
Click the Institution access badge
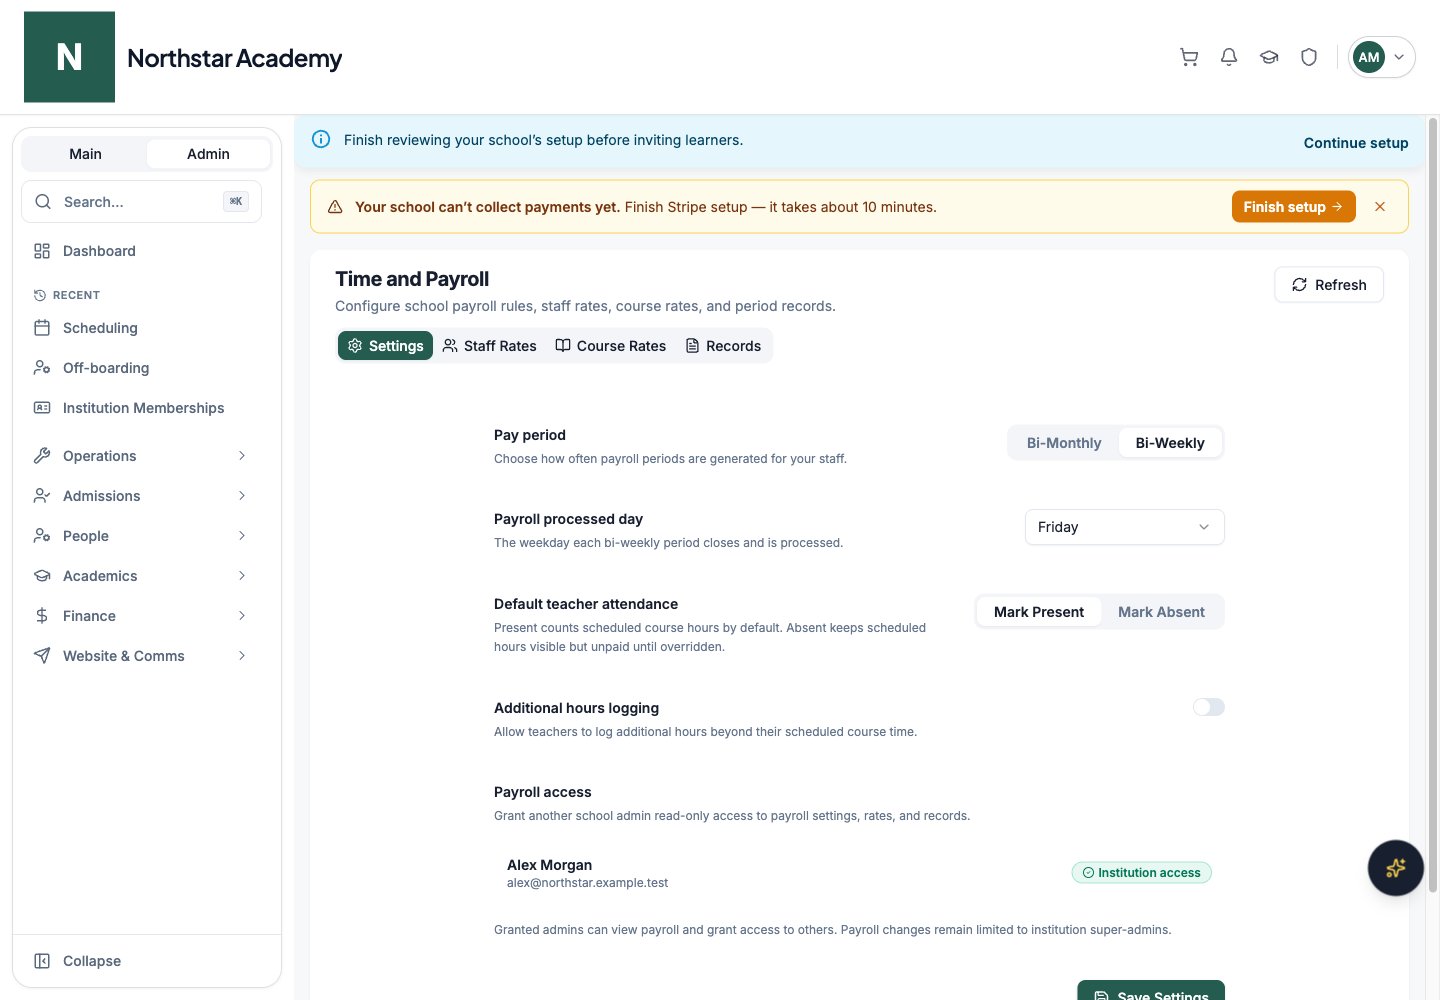[1142, 873]
